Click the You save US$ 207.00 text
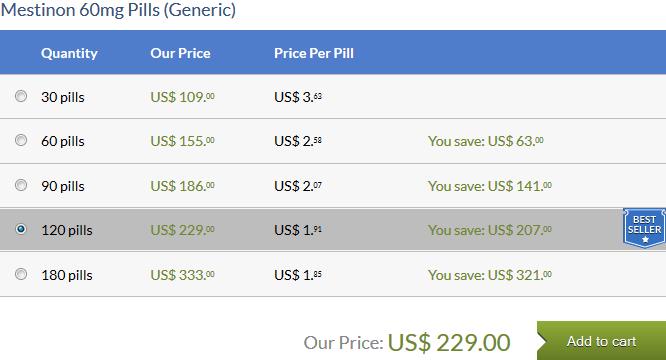Viewport: 666px width, 360px height. point(490,230)
